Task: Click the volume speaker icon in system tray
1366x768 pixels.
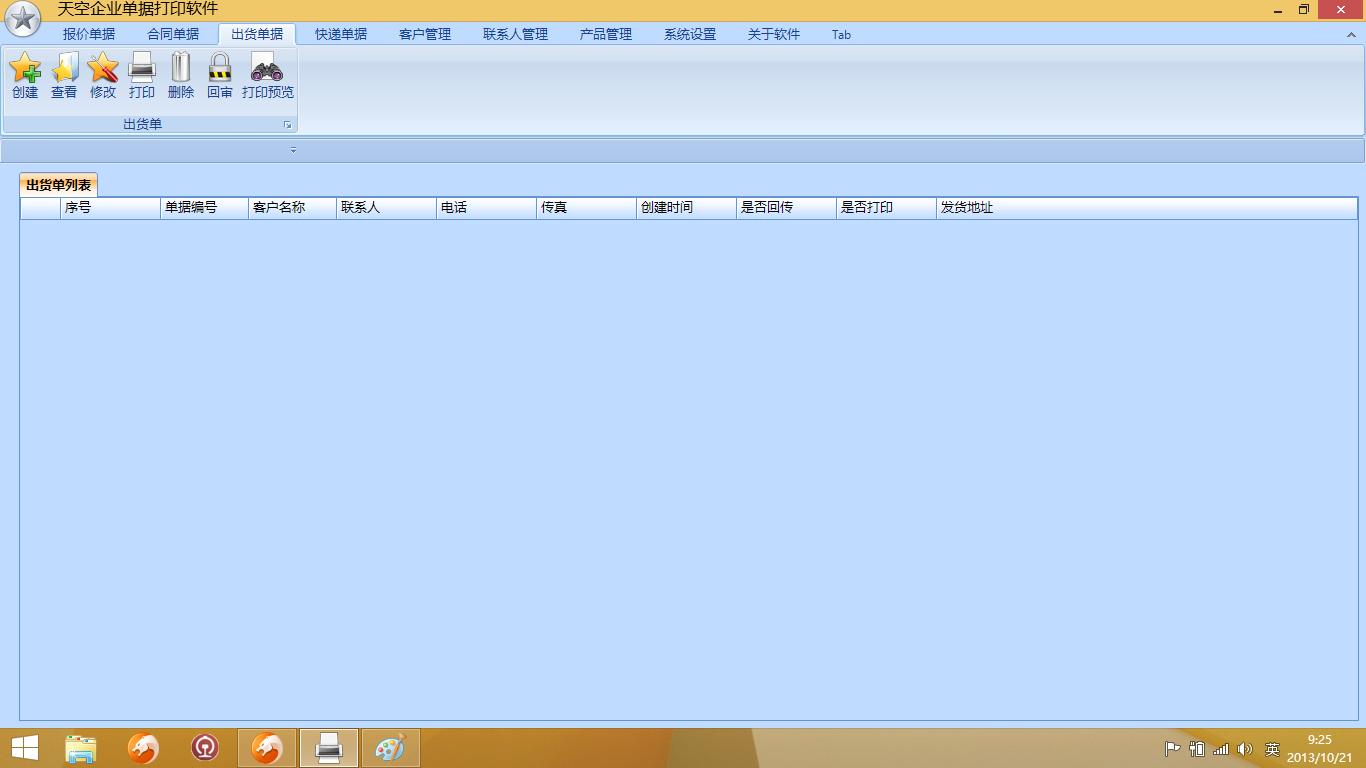Action: pos(1245,749)
